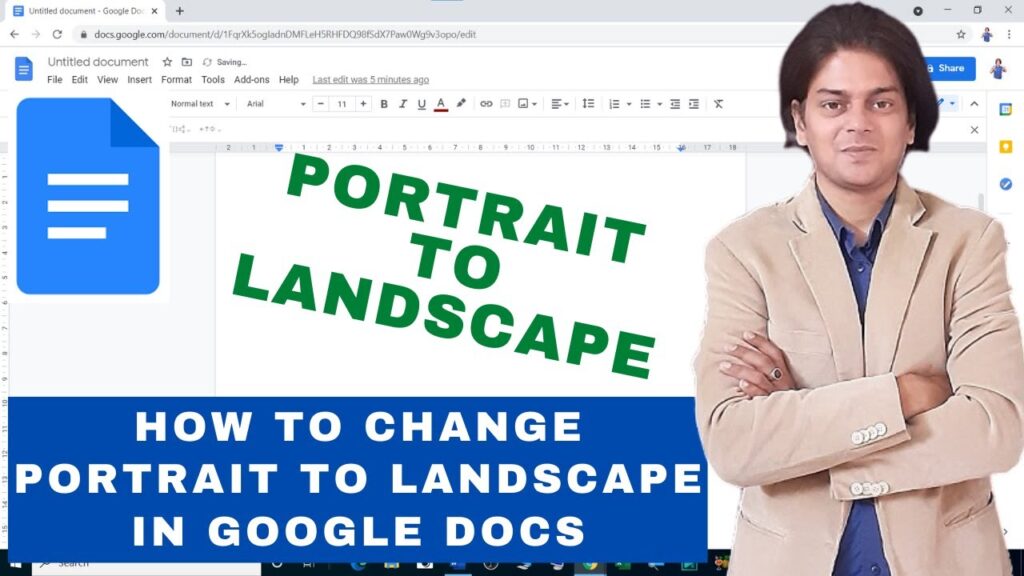Open the Calendar side panel icon
Viewport: 1024px width, 576px height.
coord(1006,110)
